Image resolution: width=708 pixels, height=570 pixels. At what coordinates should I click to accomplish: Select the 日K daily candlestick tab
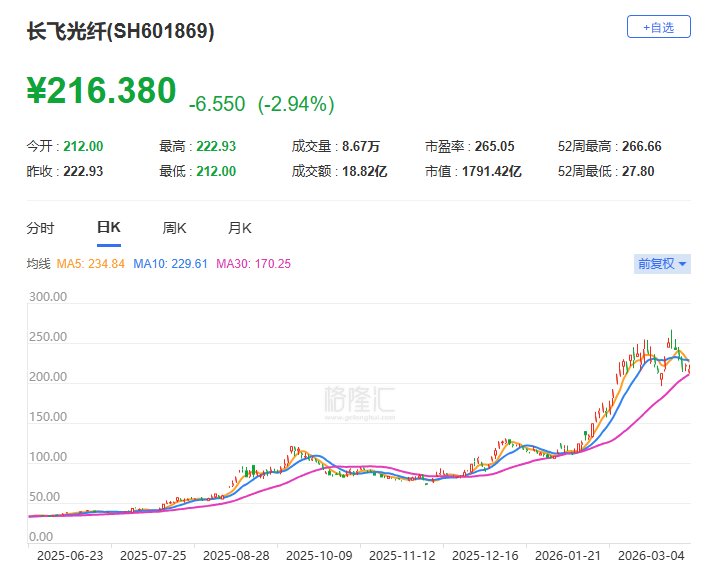tap(109, 227)
